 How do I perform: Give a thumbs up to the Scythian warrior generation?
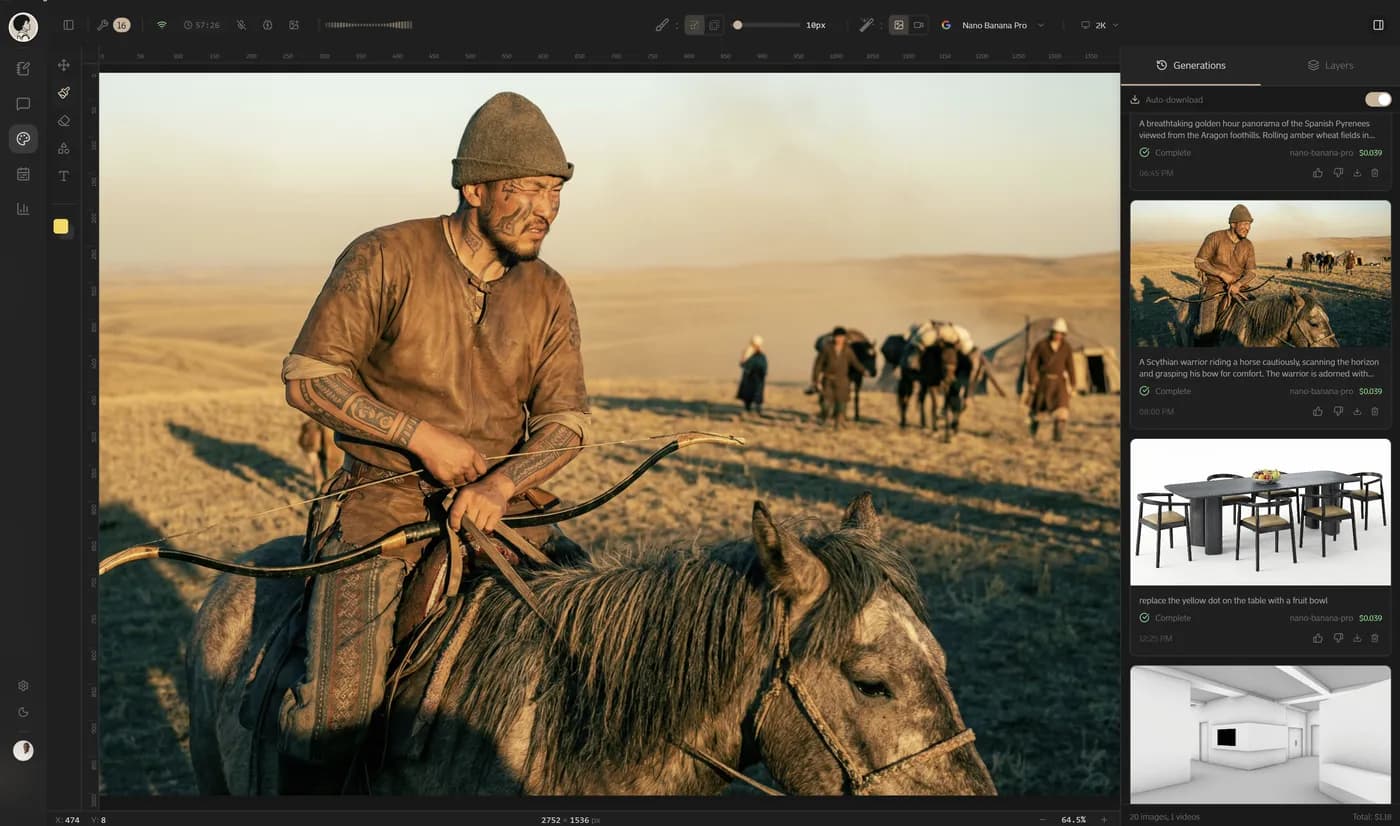coord(1317,411)
